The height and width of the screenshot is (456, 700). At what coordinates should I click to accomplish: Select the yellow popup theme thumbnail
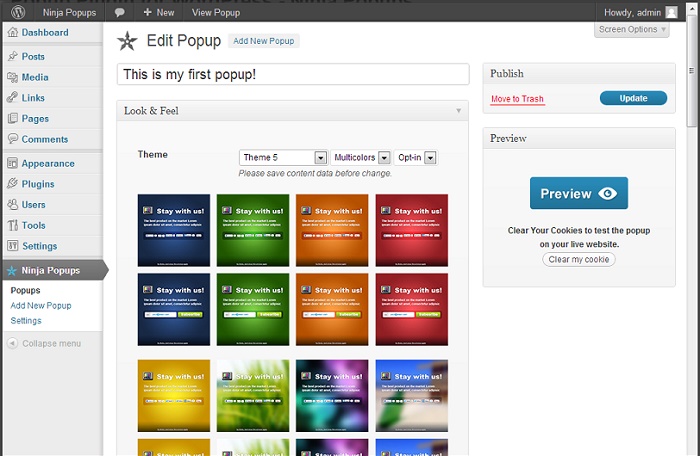pyautogui.click(x=173, y=395)
